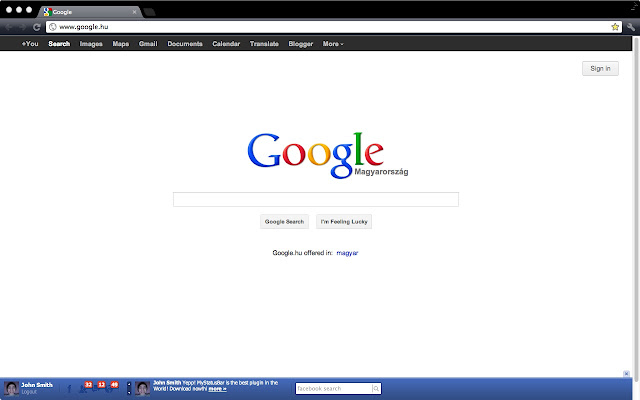This screenshot has height=400, width=640.
Task: Go to Images in the Google bar
Action: [x=91, y=44]
